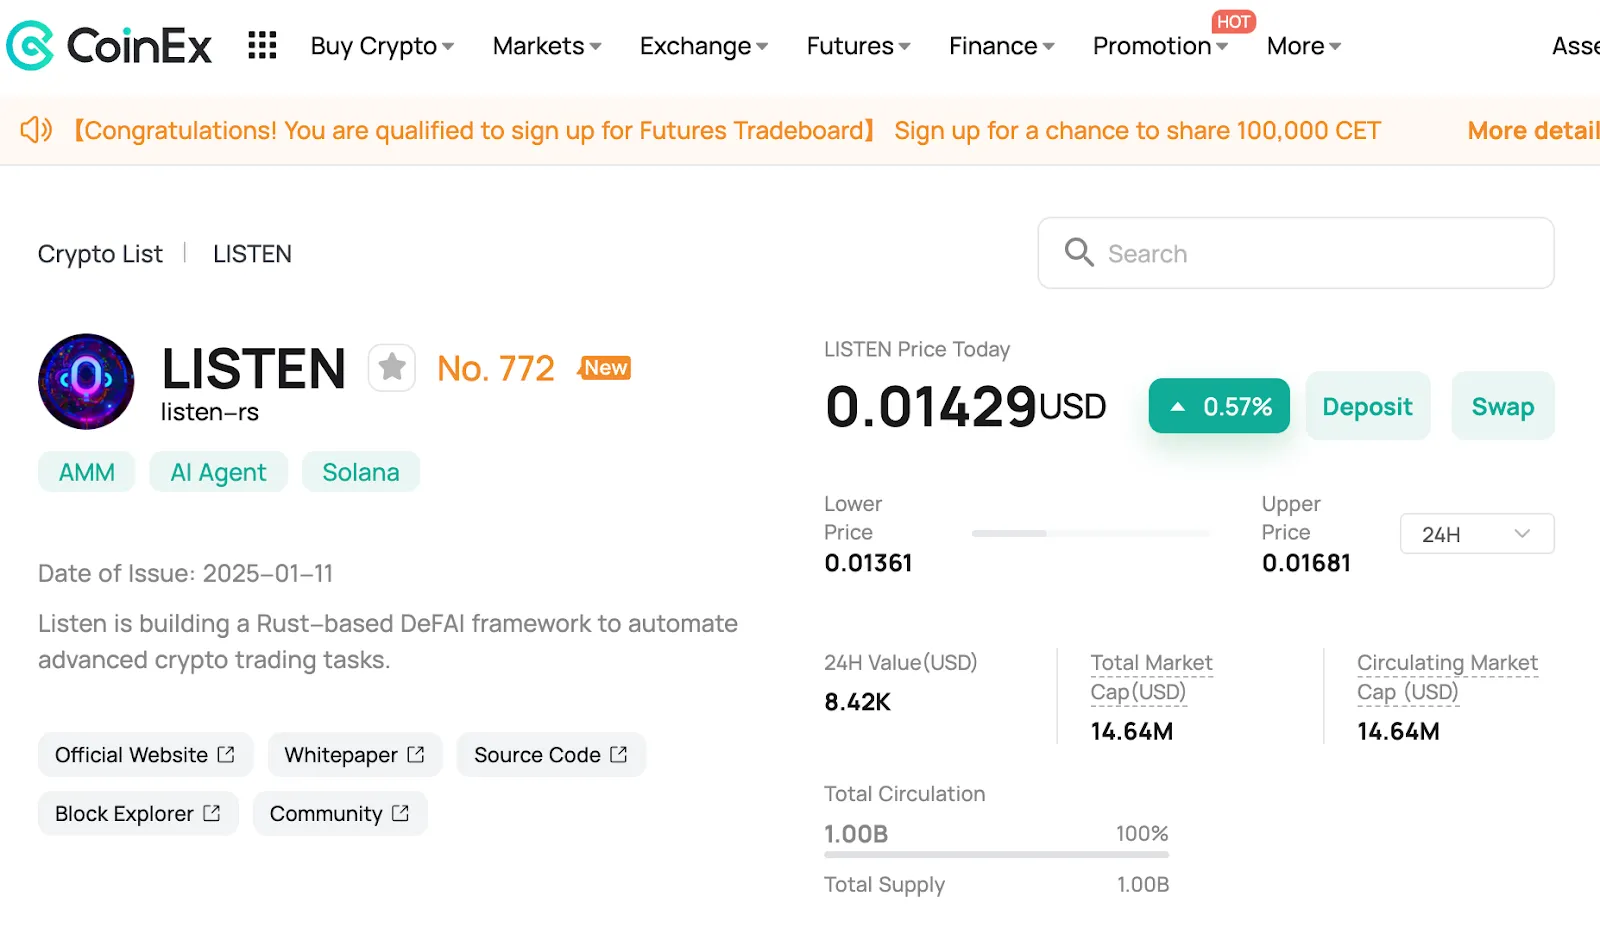This screenshot has height=941, width=1600.
Task: Click the More details banner link
Action: [x=1533, y=130]
